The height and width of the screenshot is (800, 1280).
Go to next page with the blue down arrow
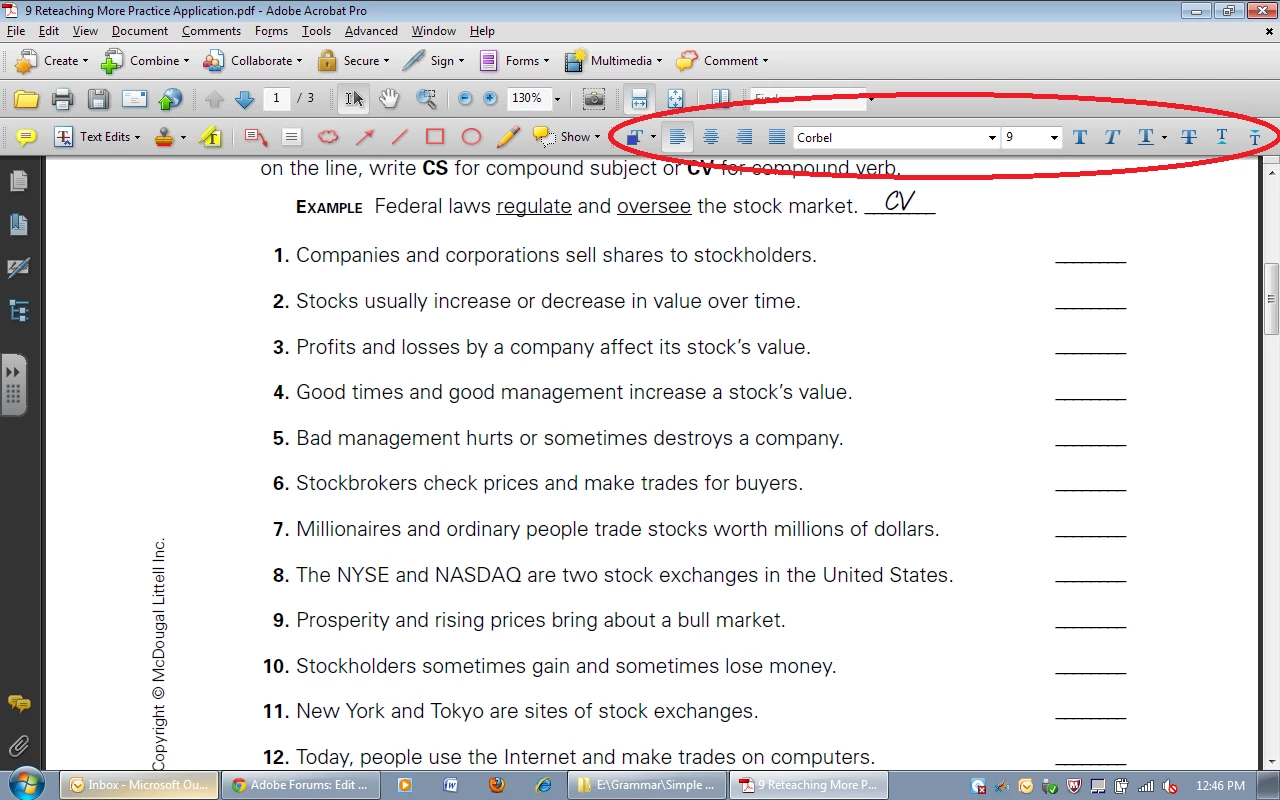click(x=244, y=99)
